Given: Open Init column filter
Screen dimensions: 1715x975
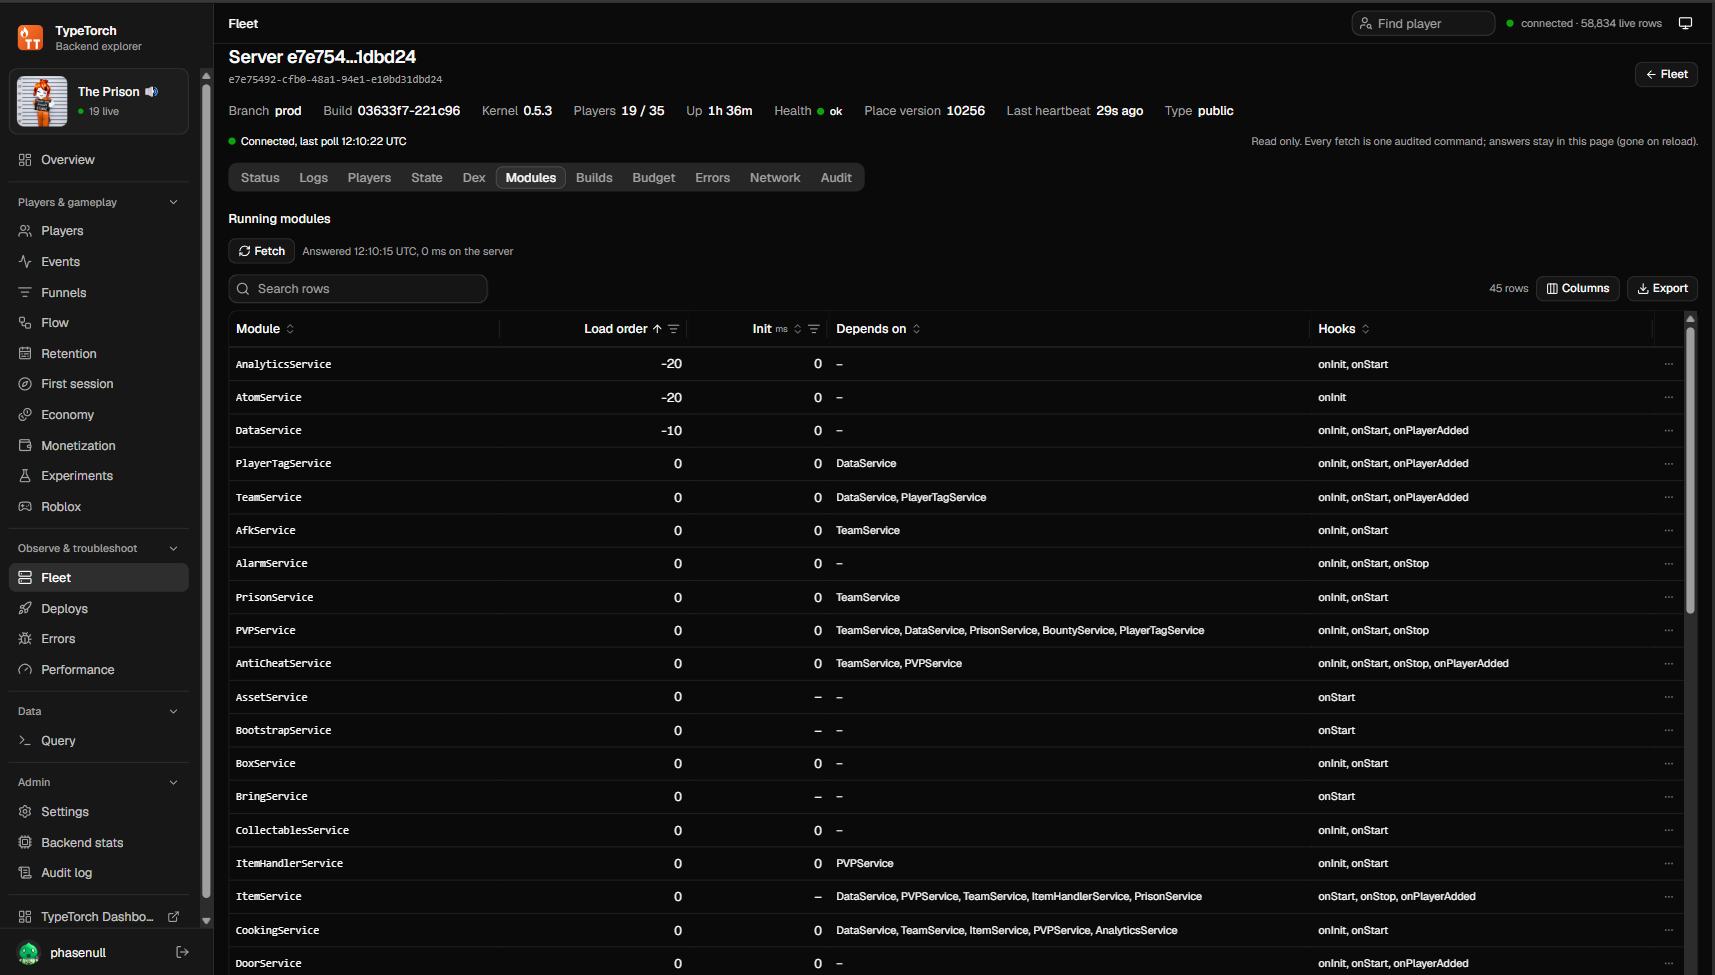Looking at the screenshot, I should coord(814,329).
